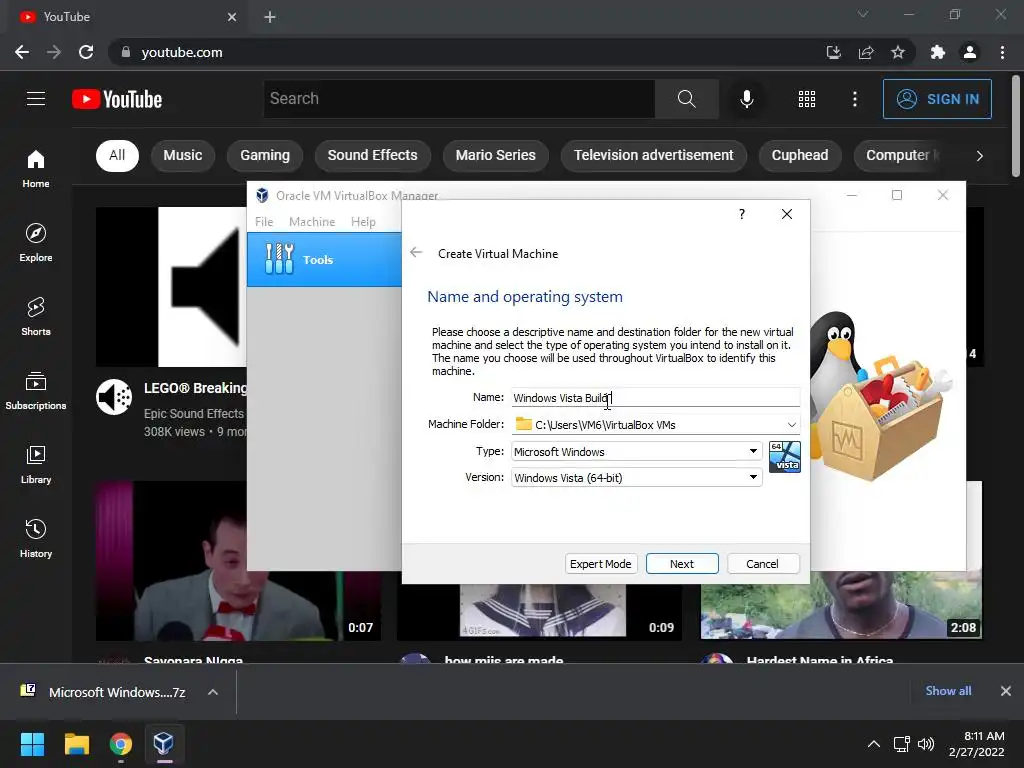Switch to Chrome in the taskbar
This screenshot has height=768, width=1024.
(x=120, y=744)
